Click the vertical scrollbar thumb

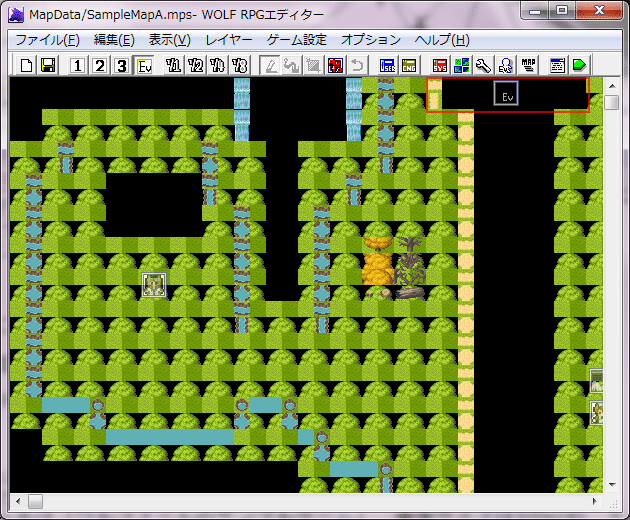(x=612, y=102)
